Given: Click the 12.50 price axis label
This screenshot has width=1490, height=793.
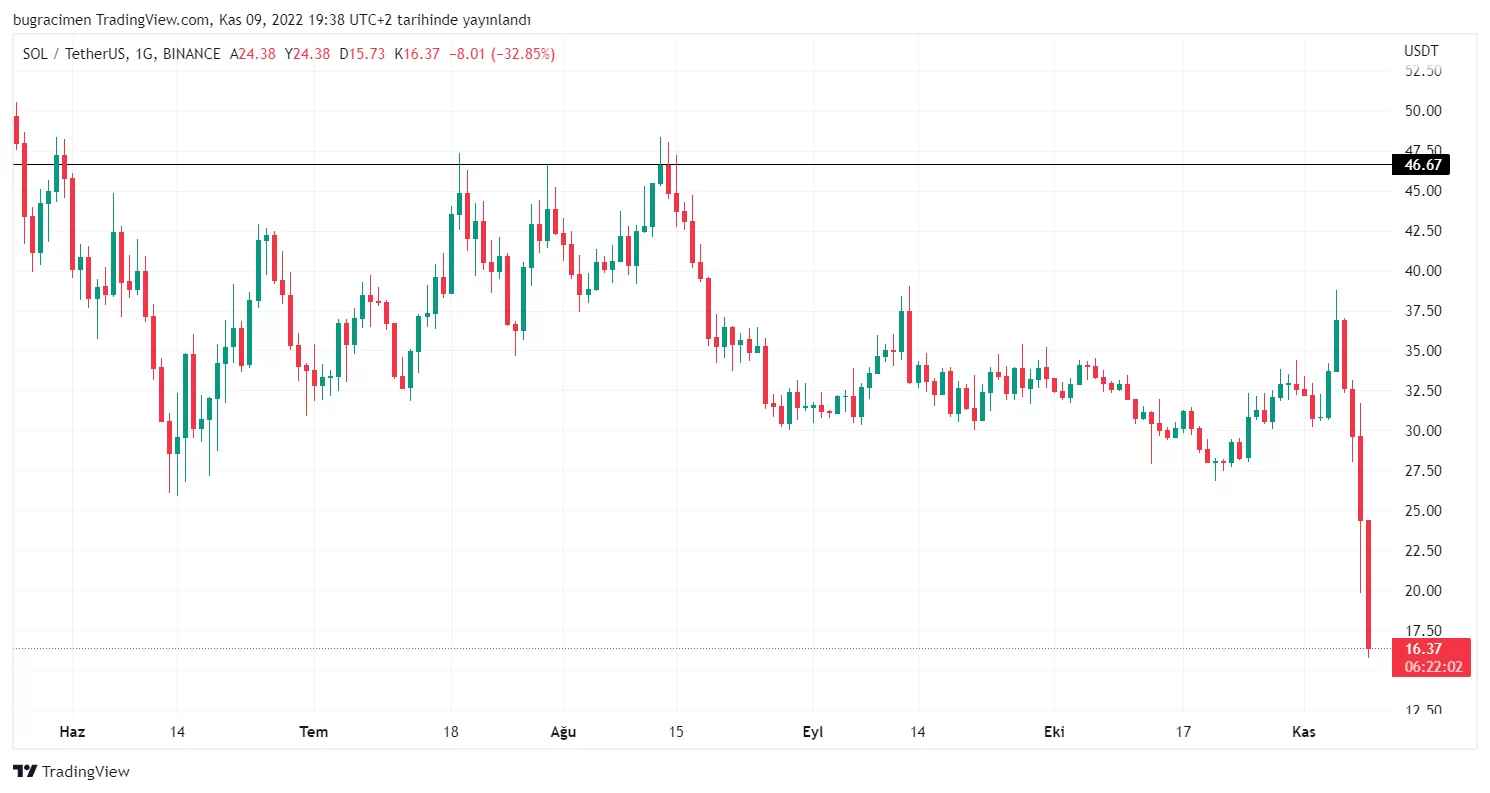Looking at the screenshot, I should coord(1422,711).
